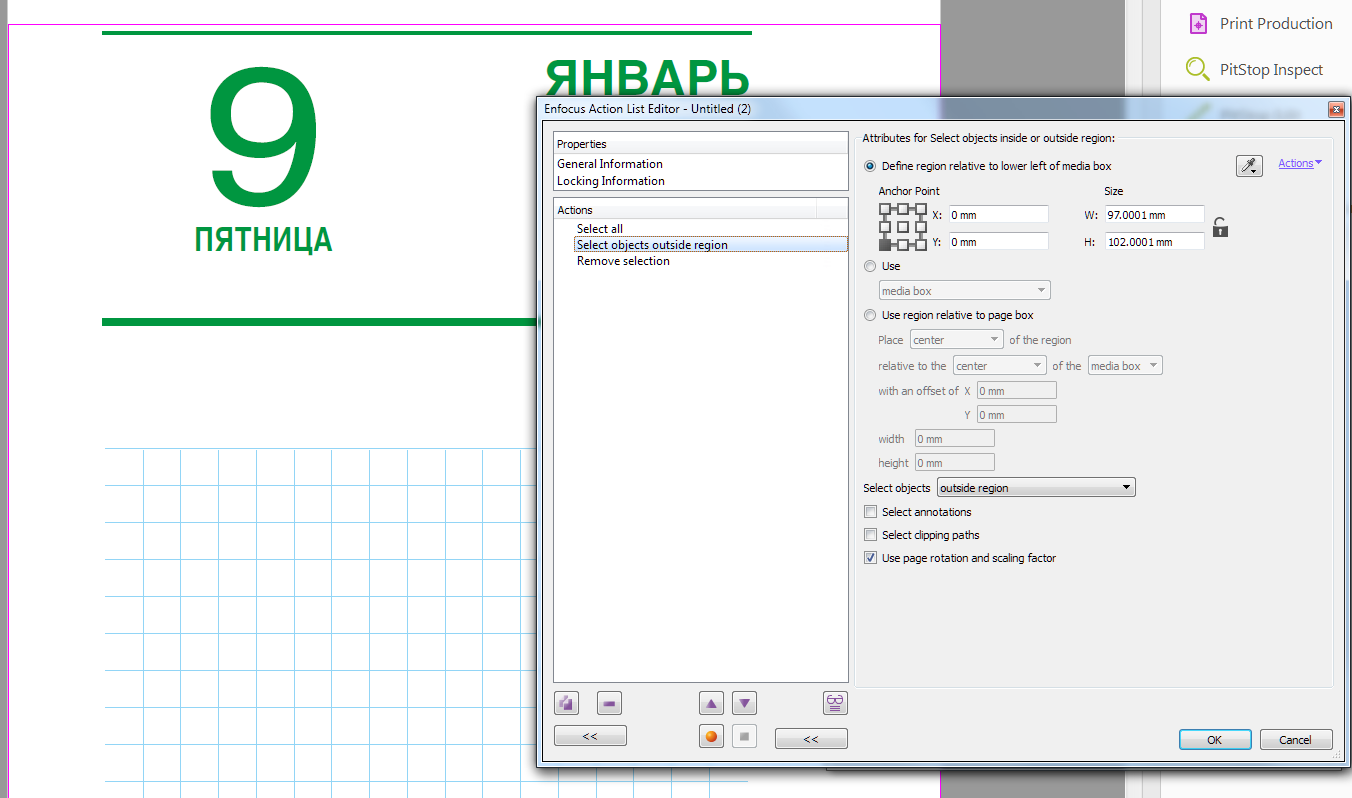
Task: Open PitStop Inspect tool
Action: coord(1270,69)
